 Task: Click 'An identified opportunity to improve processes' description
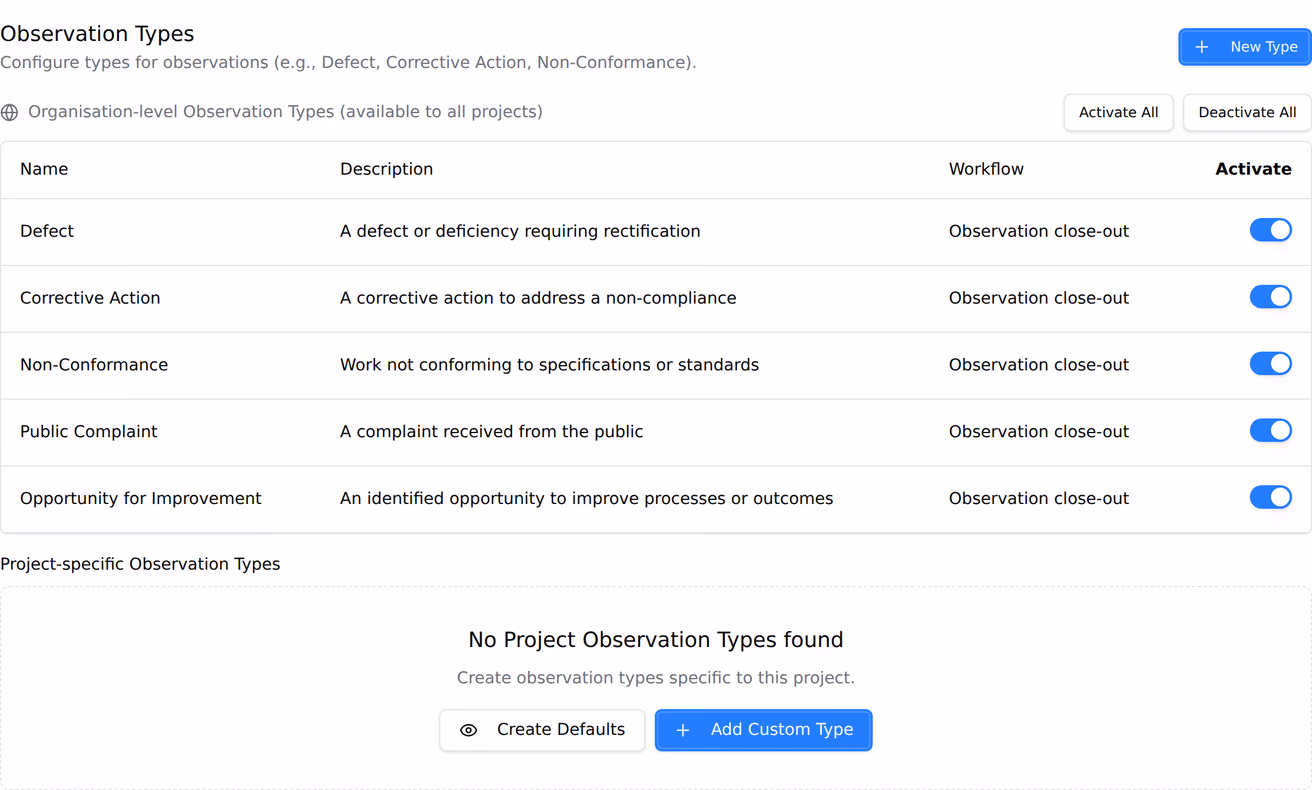(586, 499)
